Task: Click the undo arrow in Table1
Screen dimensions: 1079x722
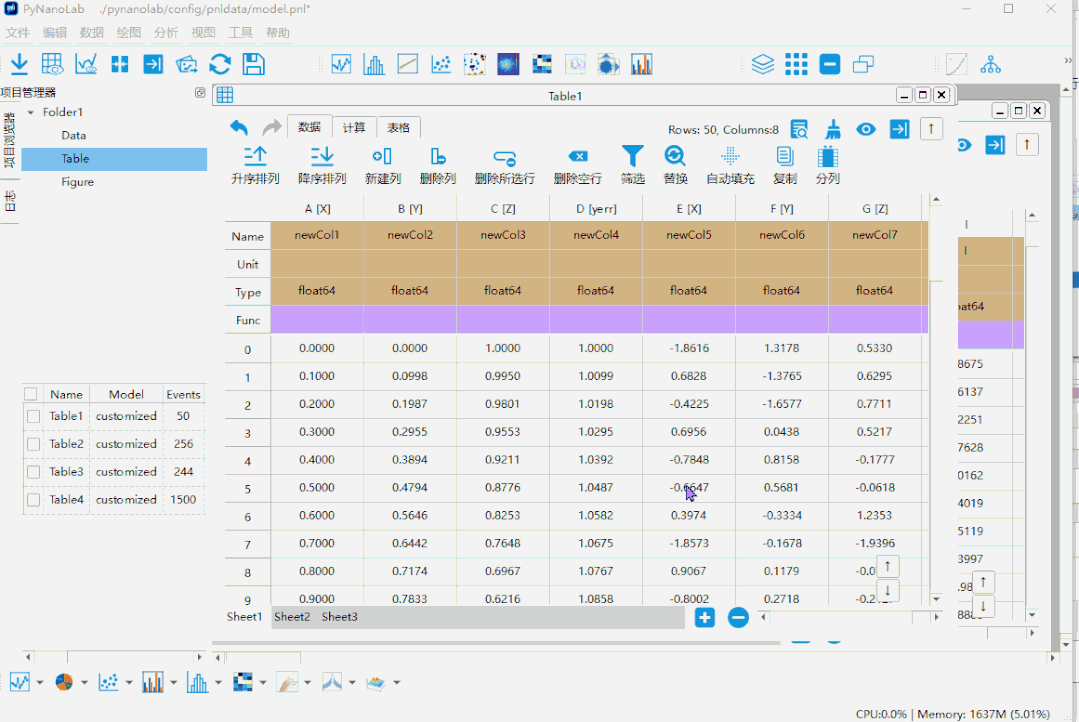Action: point(239,127)
